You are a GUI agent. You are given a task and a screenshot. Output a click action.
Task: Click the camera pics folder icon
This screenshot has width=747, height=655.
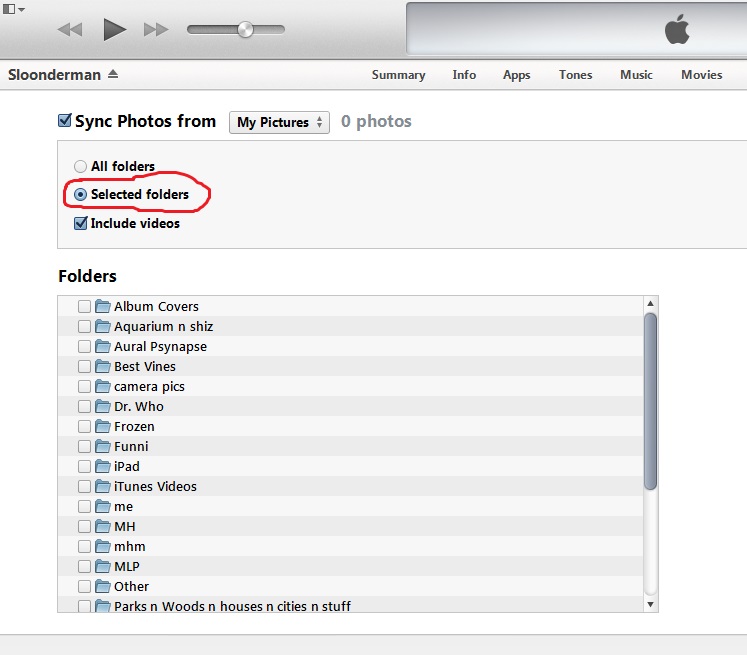102,386
